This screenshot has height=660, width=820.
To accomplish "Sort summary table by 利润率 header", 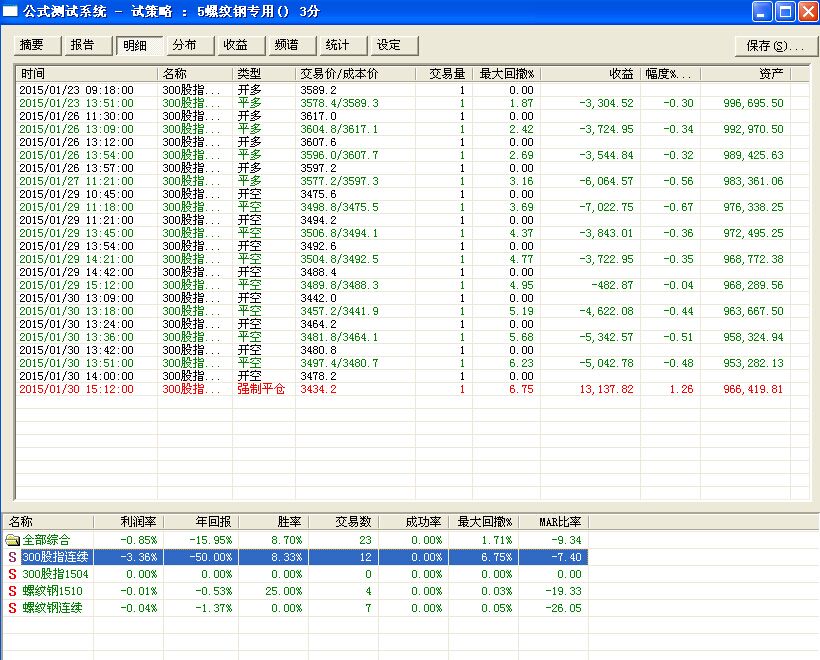I will (x=130, y=522).
